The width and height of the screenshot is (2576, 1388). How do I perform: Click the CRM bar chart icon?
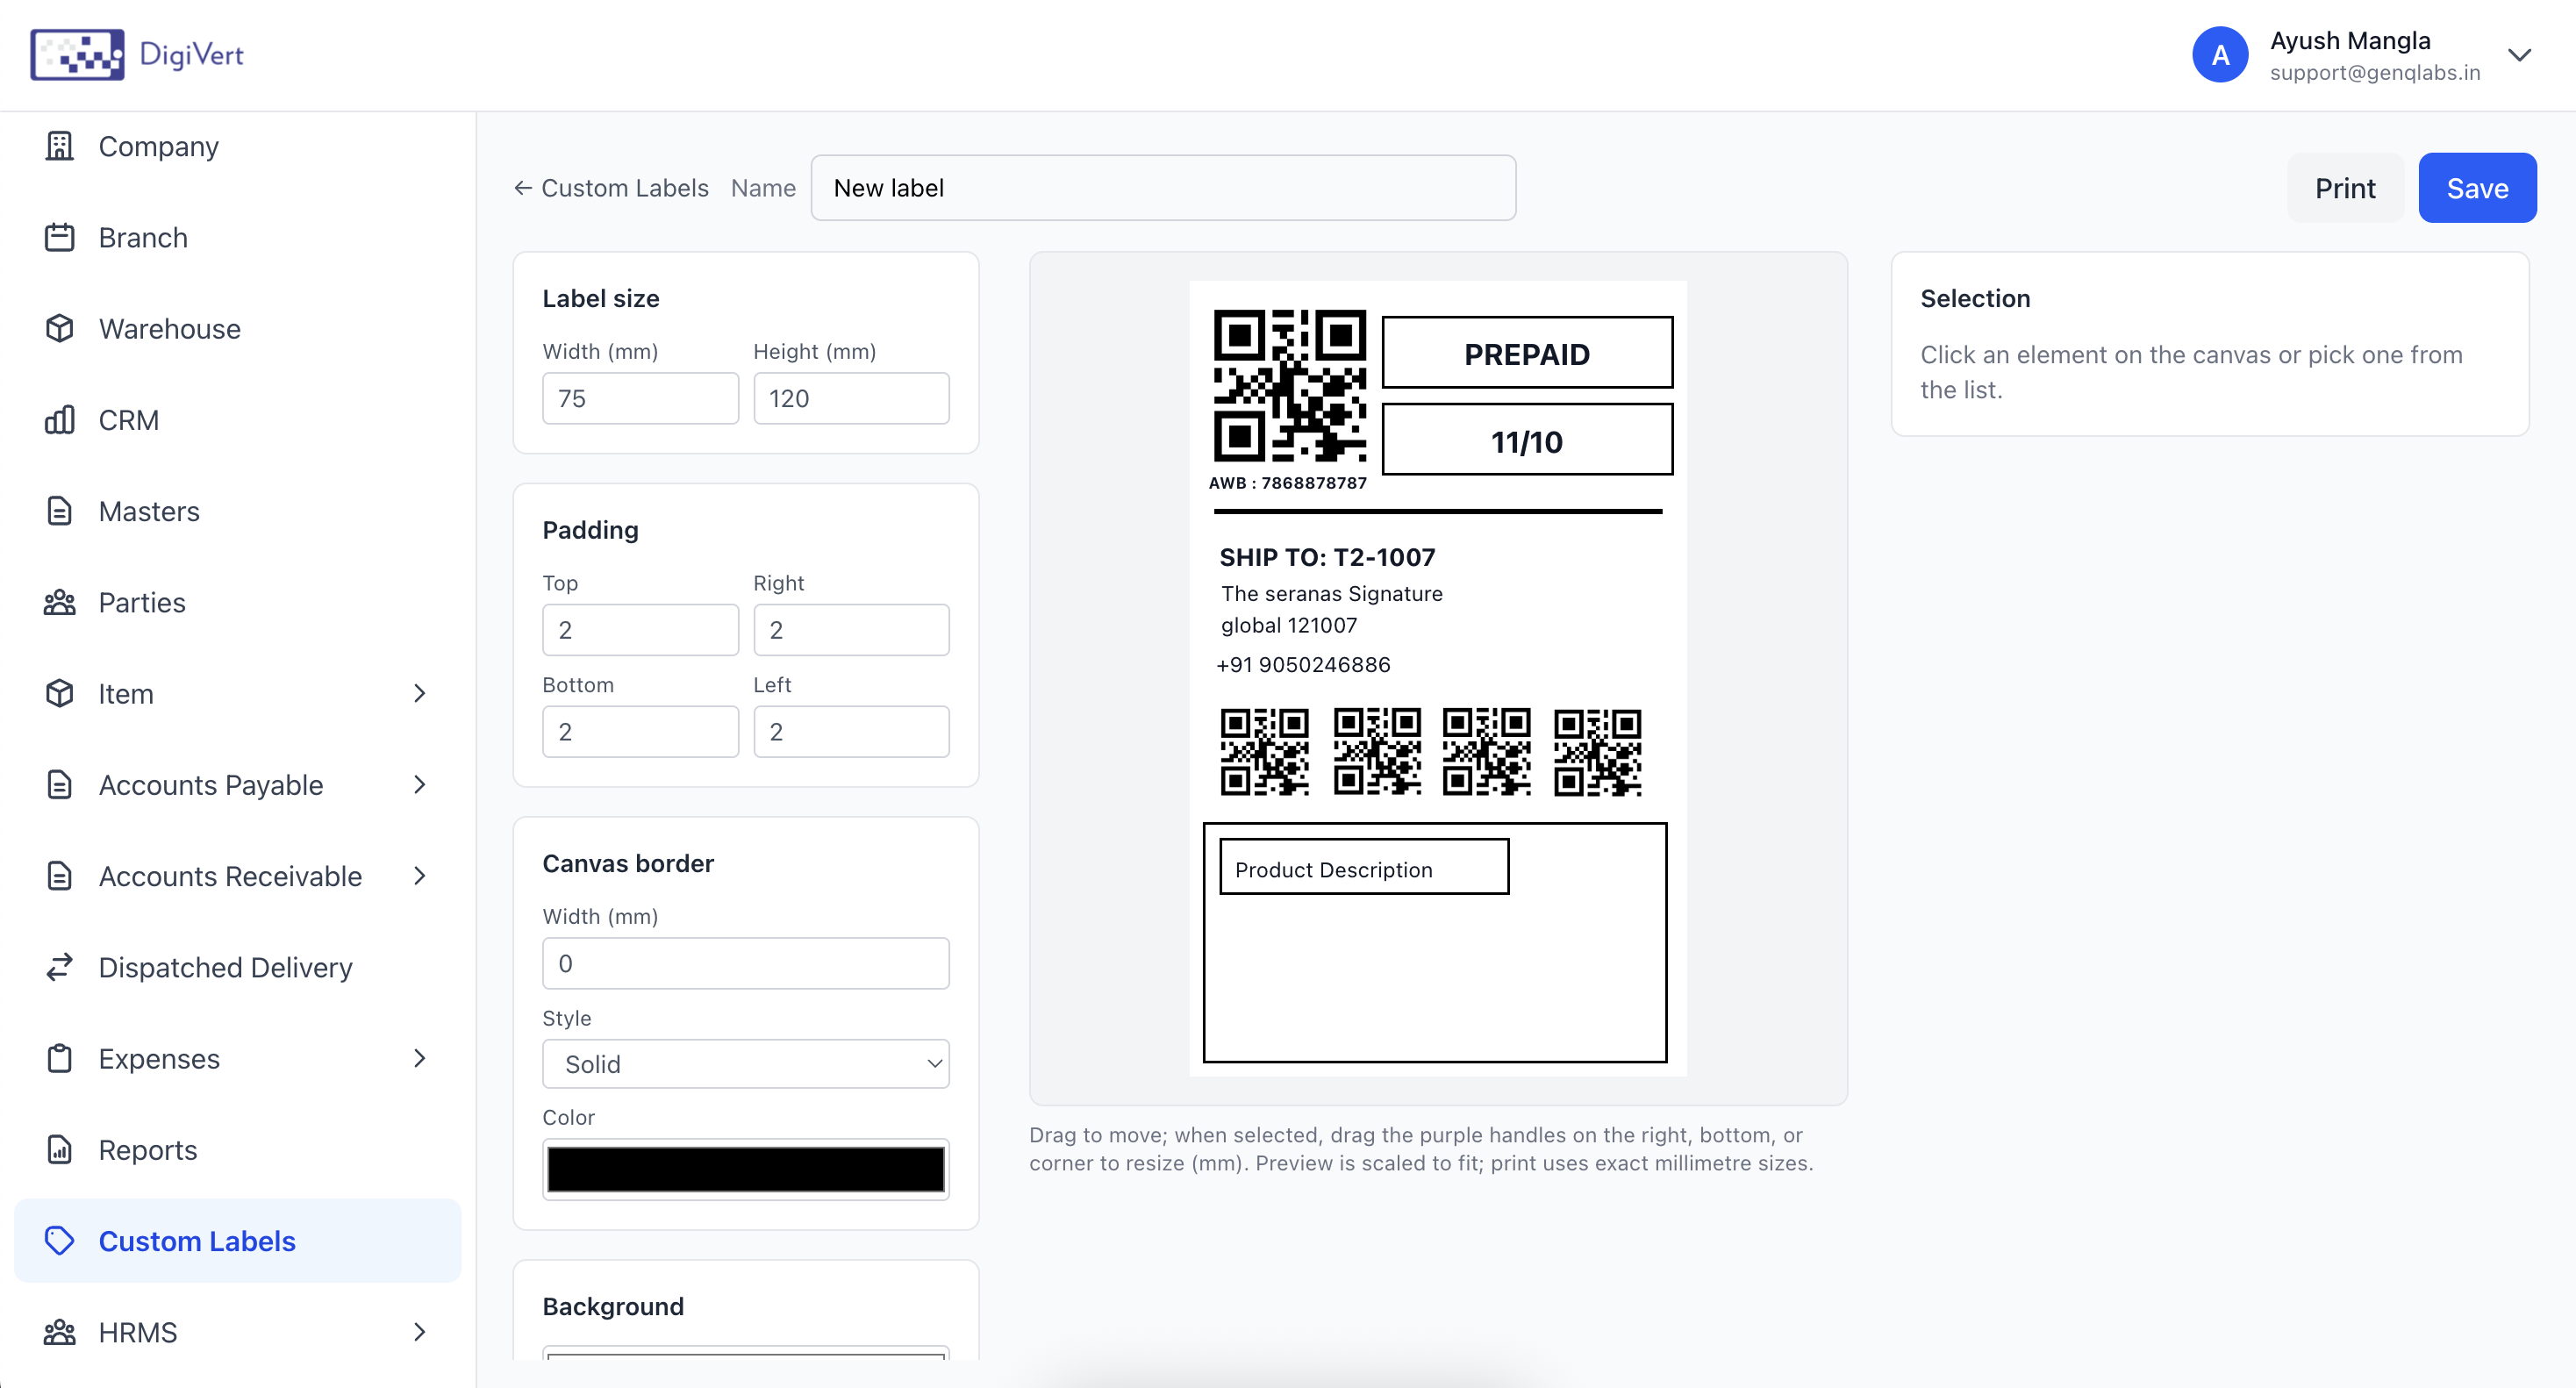tap(60, 420)
